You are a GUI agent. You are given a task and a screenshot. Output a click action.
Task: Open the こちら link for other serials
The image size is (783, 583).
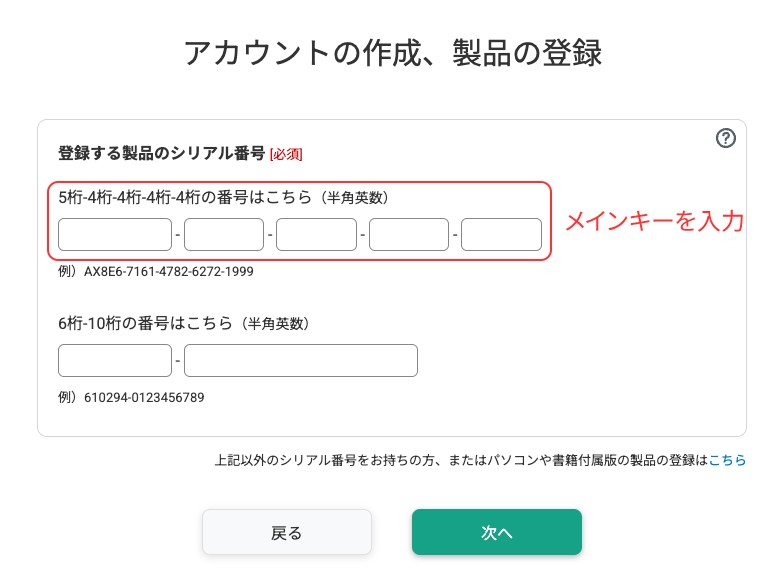click(x=727, y=461)
